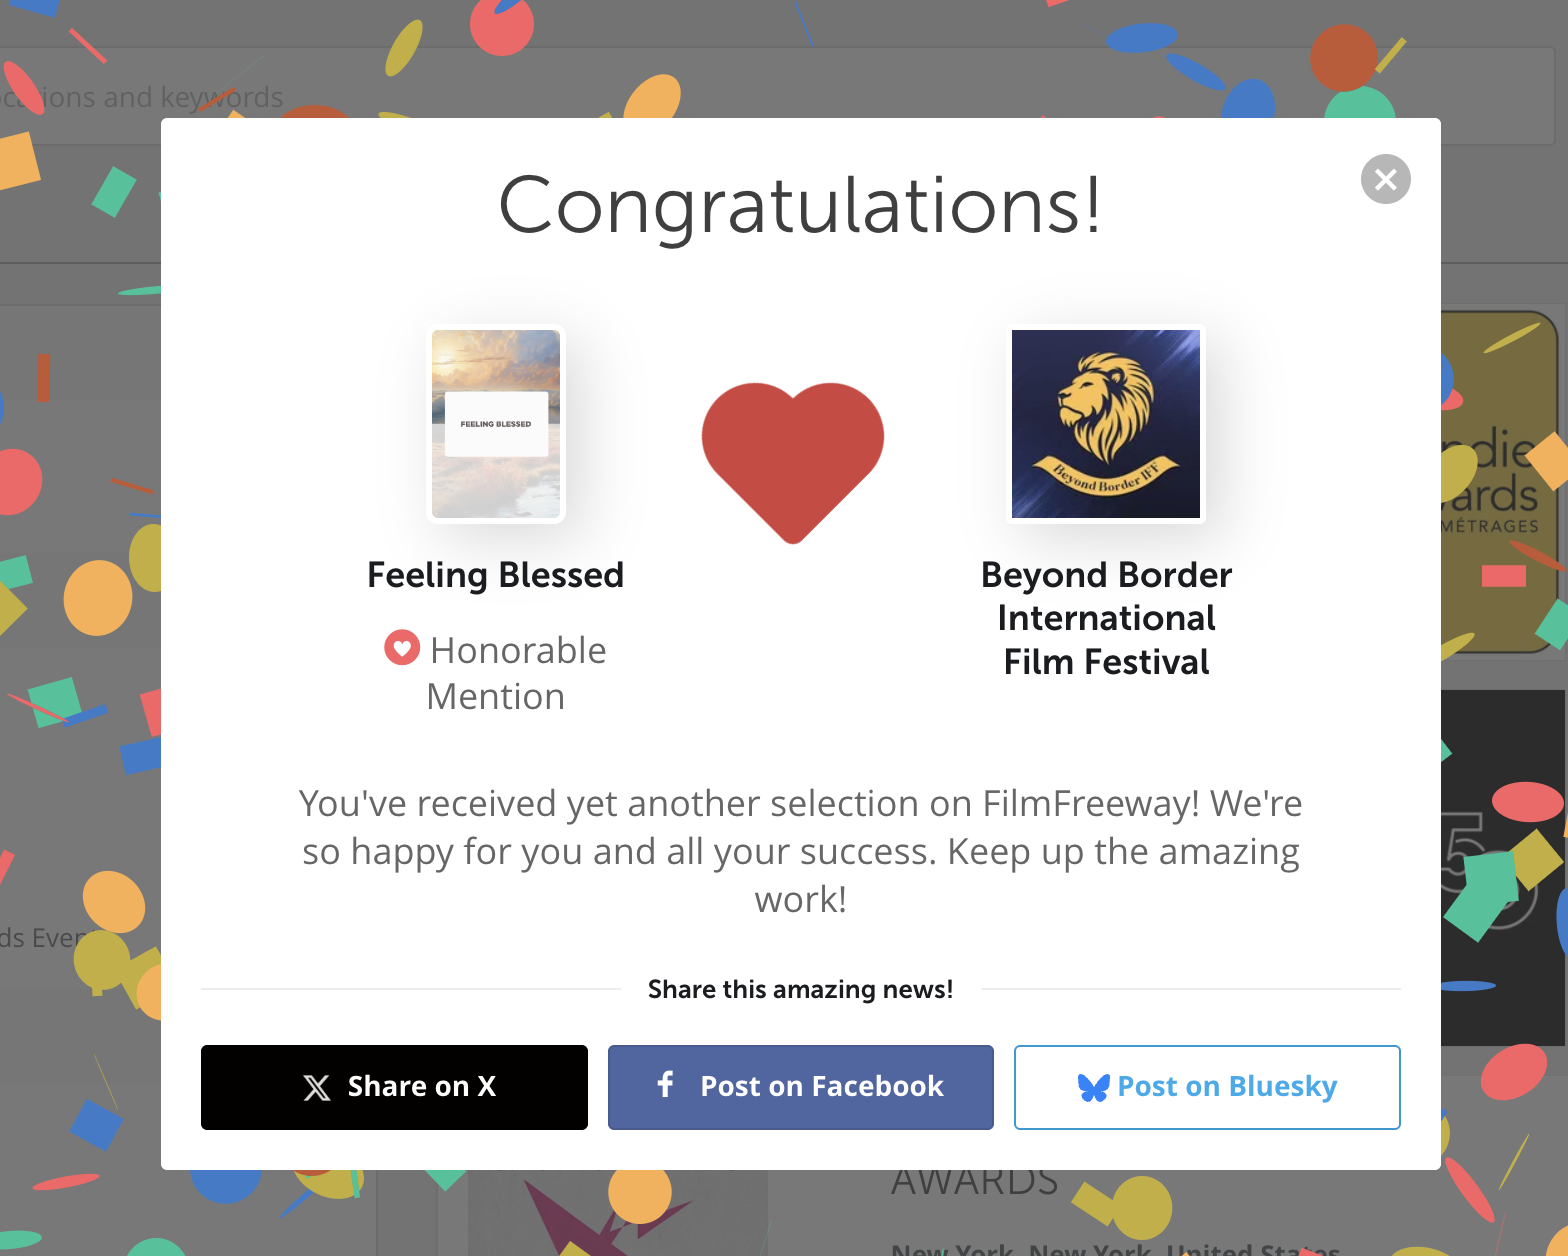Viewport: 1568px width, 1256px height.
Task: Close the Congratulations dialog
Action: click(x=1385, y=179)
